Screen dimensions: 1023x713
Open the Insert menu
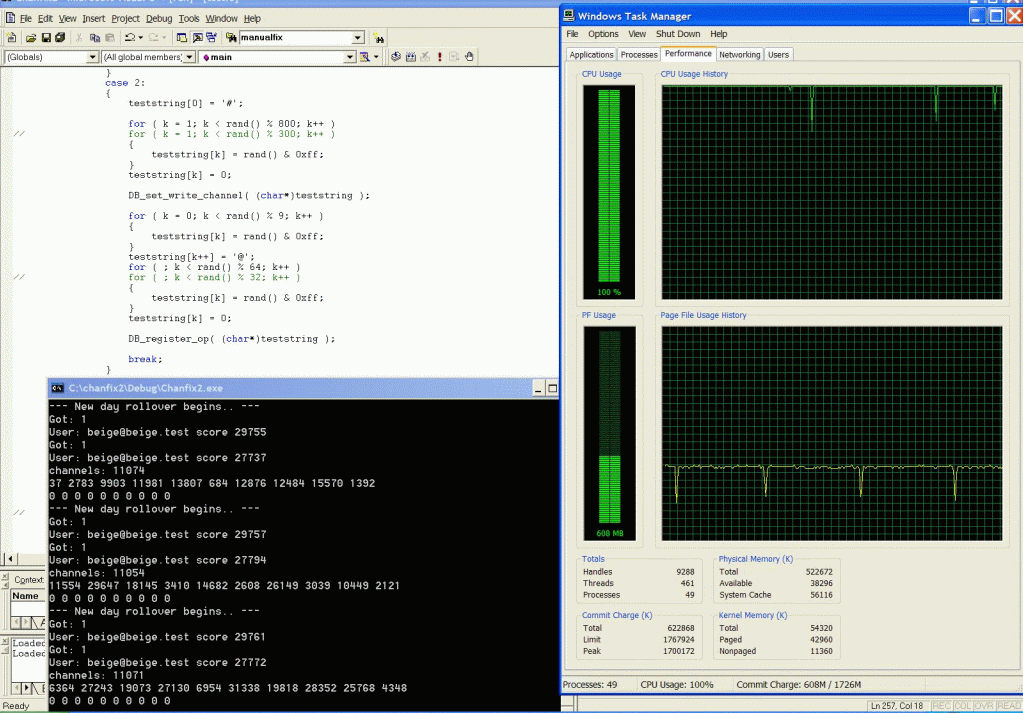click(93, 18)
